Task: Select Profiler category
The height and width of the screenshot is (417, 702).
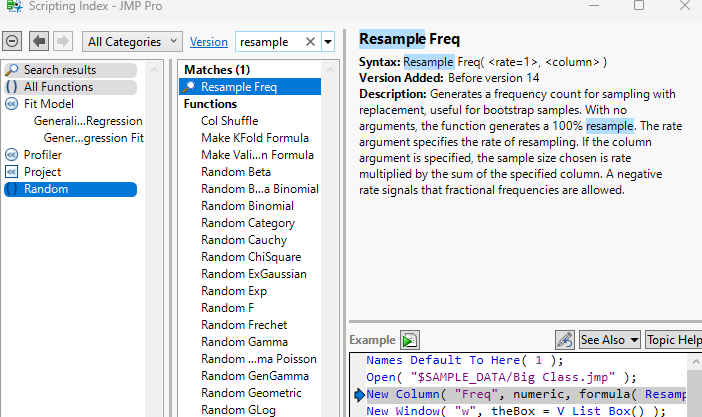Action: click(x=43, y=155)
